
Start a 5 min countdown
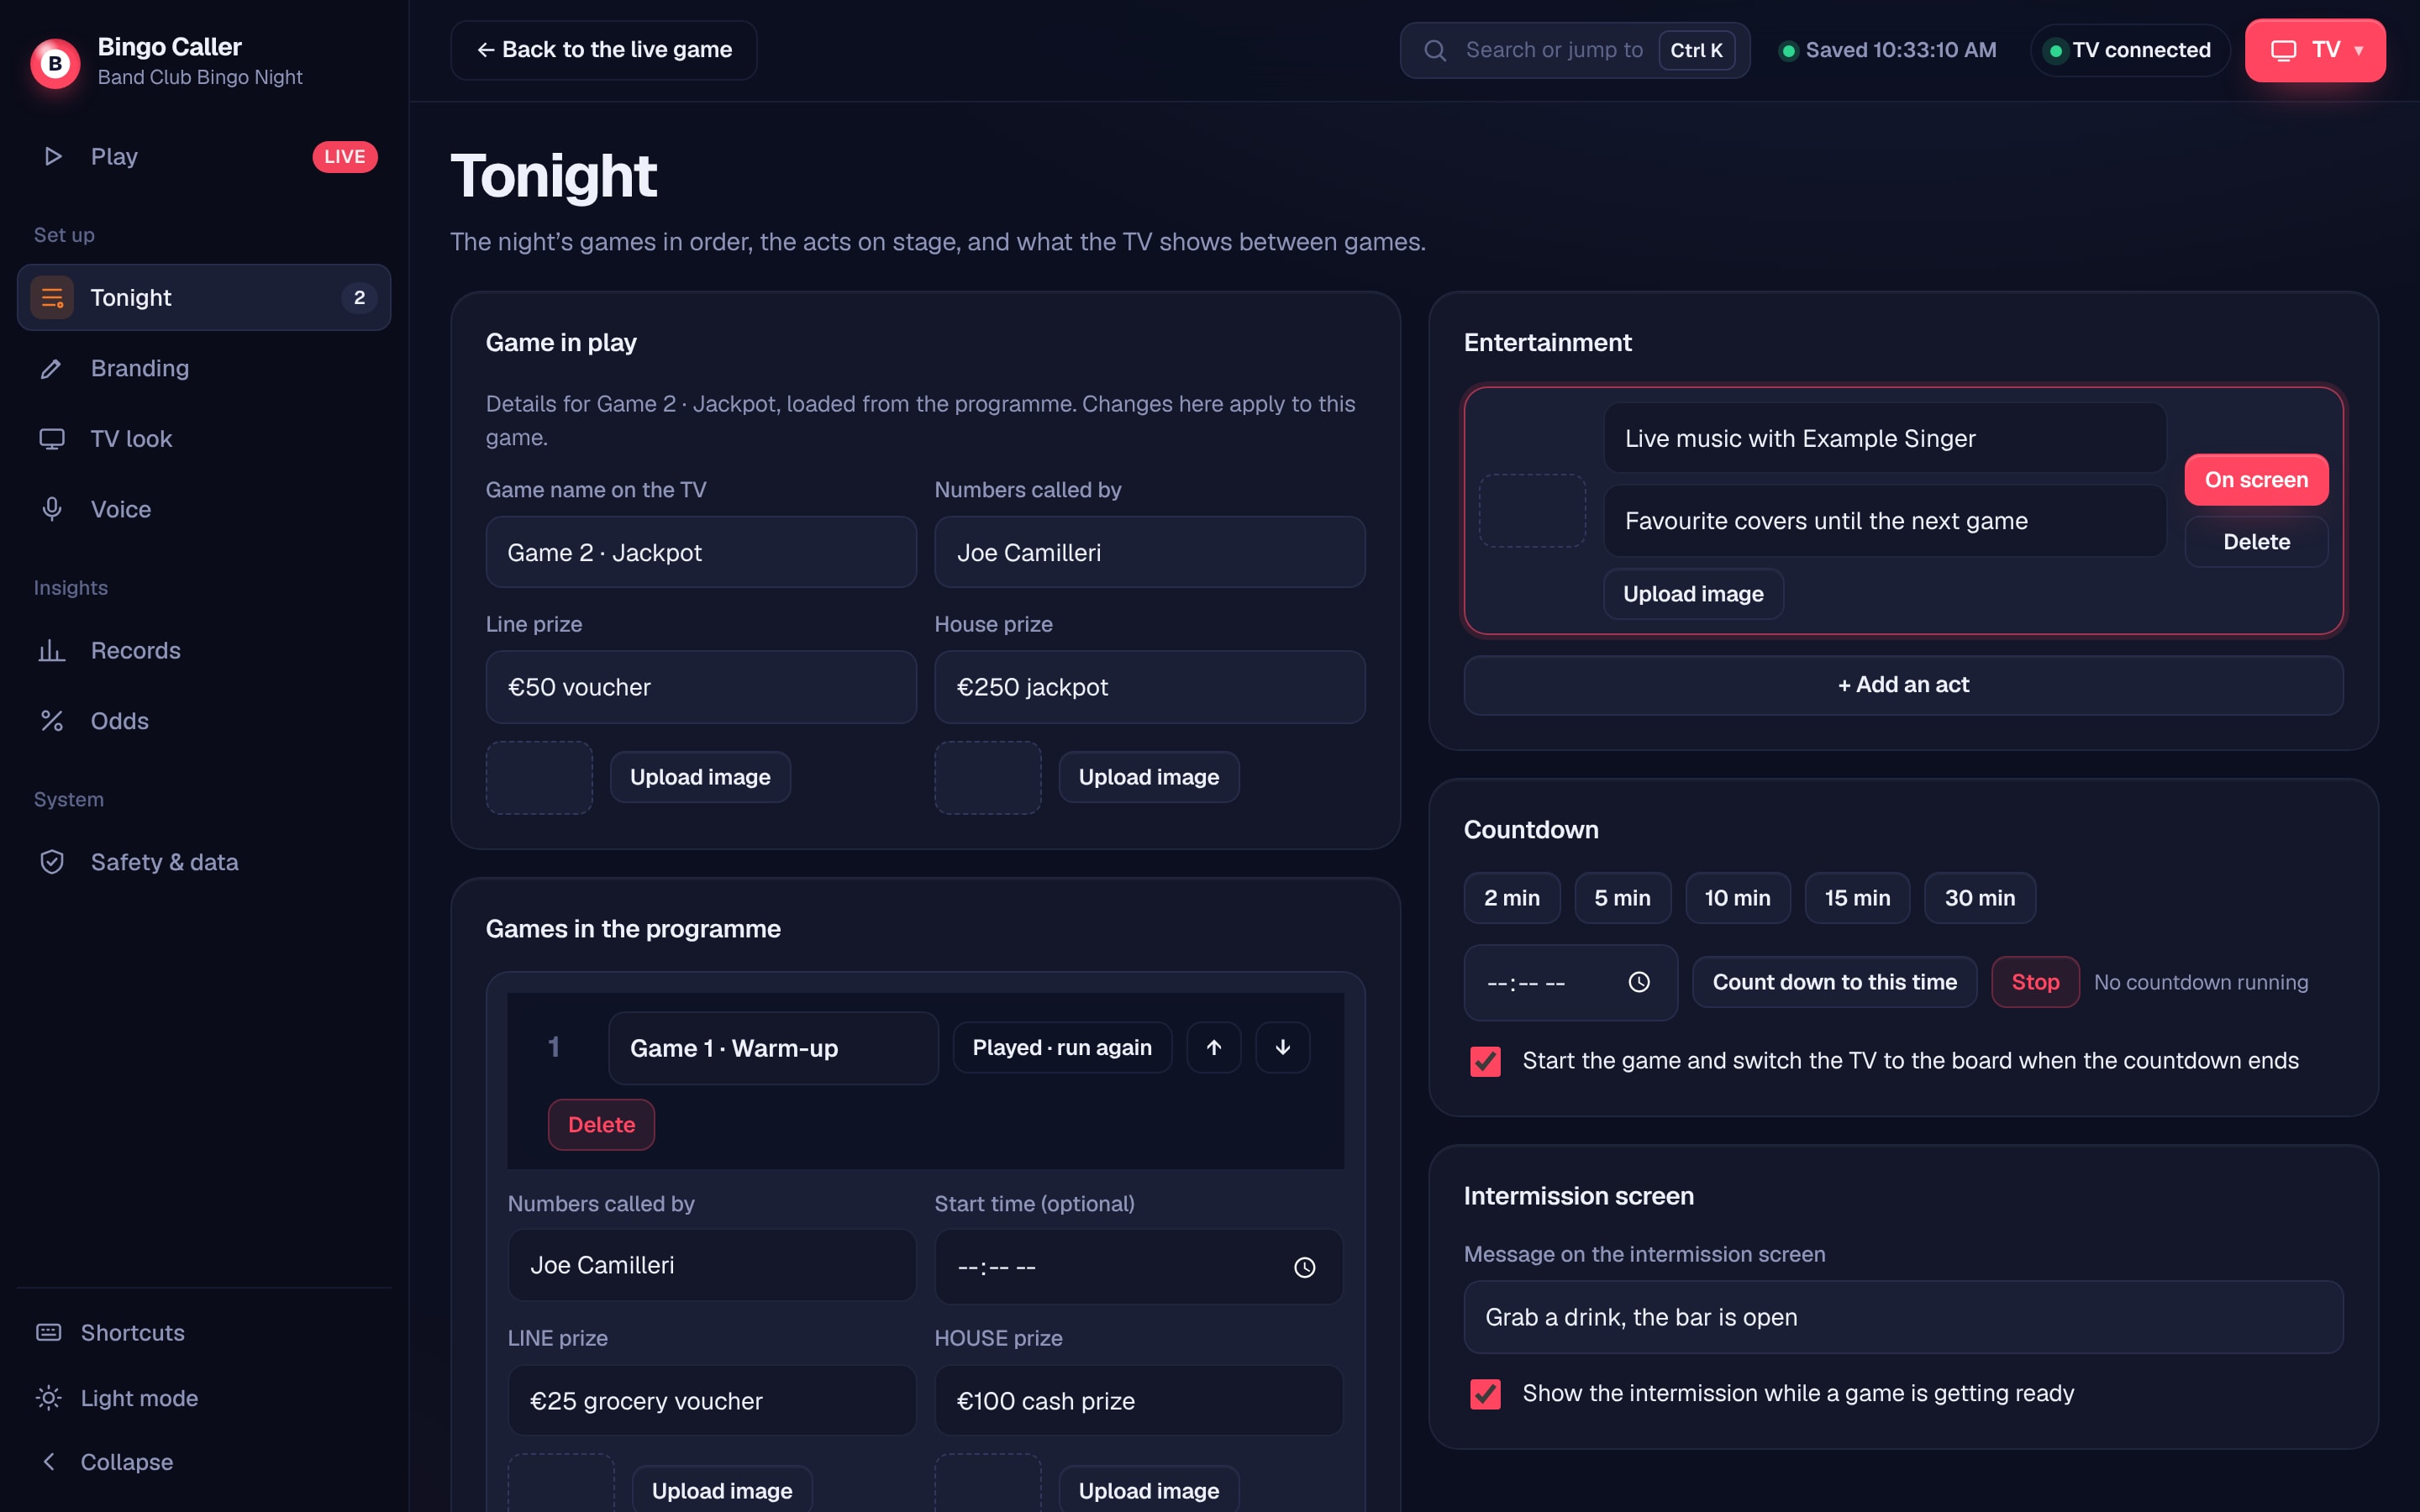tap(1622, 898)
